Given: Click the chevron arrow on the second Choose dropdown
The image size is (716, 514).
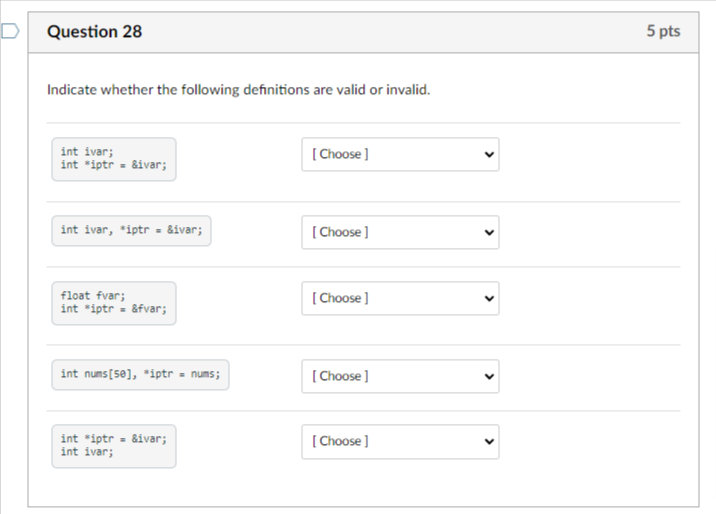Looking at the screenshot, I should [x=489, y=233].
